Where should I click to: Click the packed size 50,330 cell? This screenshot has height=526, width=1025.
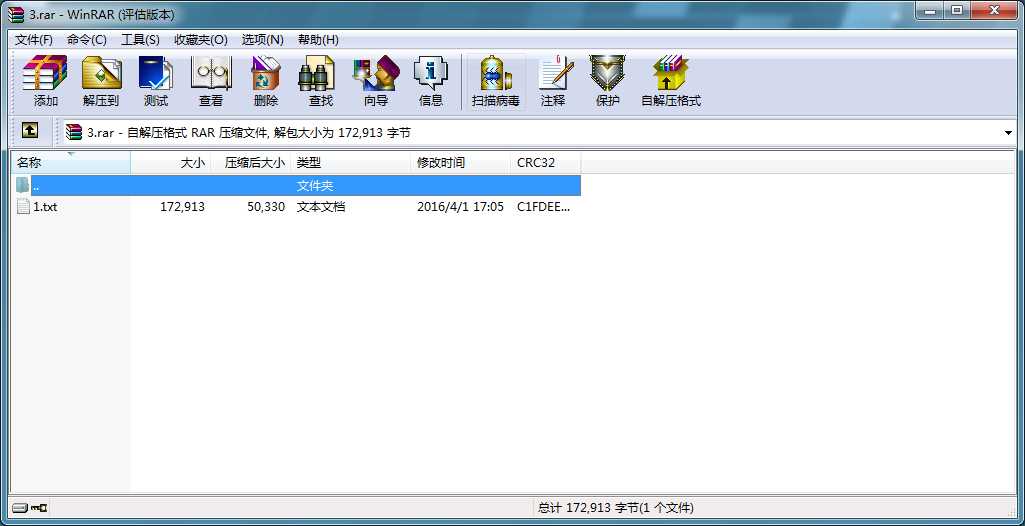pos(264,207)
